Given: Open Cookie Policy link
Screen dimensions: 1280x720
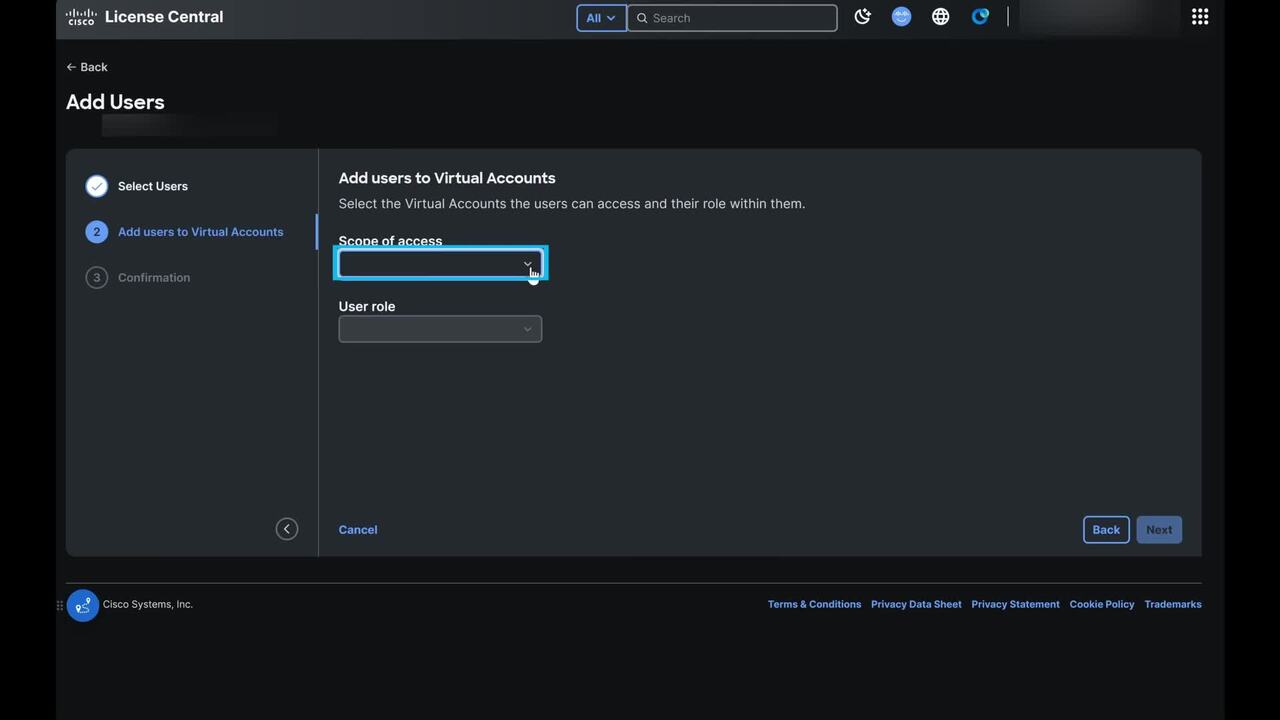Looking at the screenshot, I should (1102, 604).
